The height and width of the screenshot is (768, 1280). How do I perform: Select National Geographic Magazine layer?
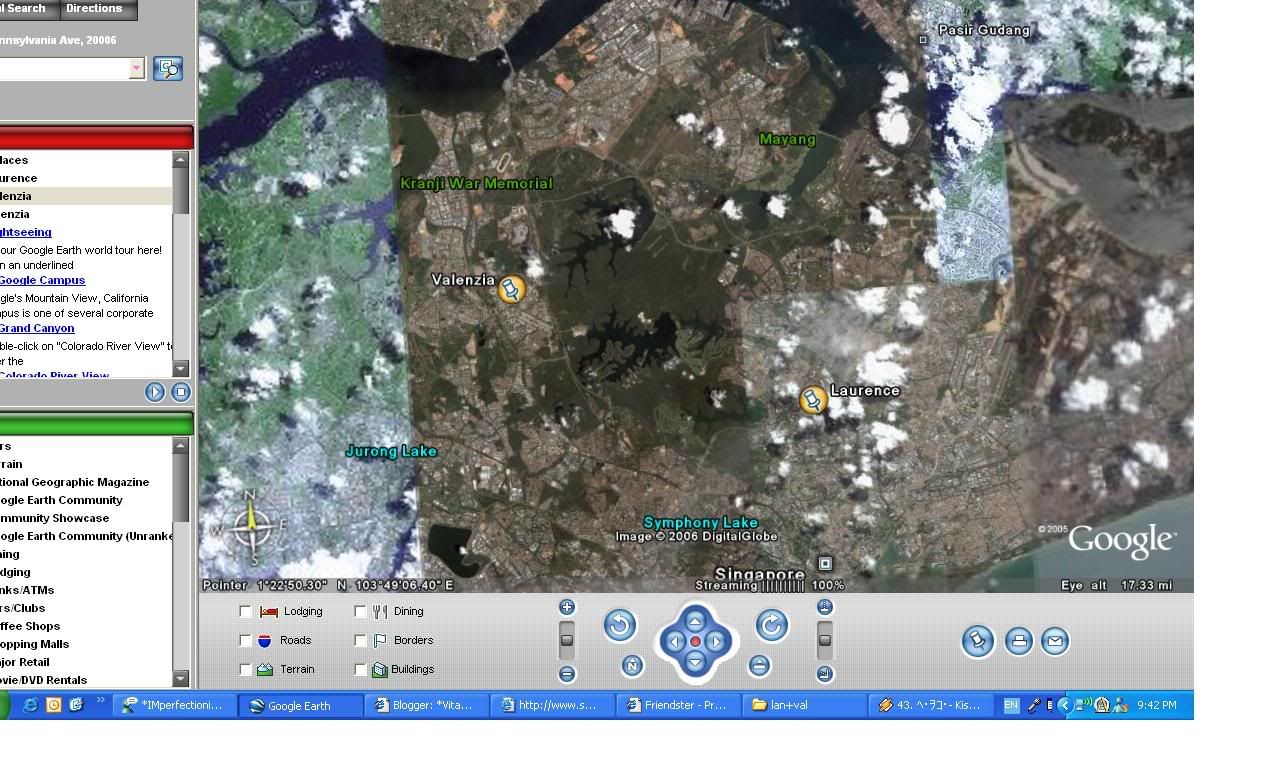74,482
